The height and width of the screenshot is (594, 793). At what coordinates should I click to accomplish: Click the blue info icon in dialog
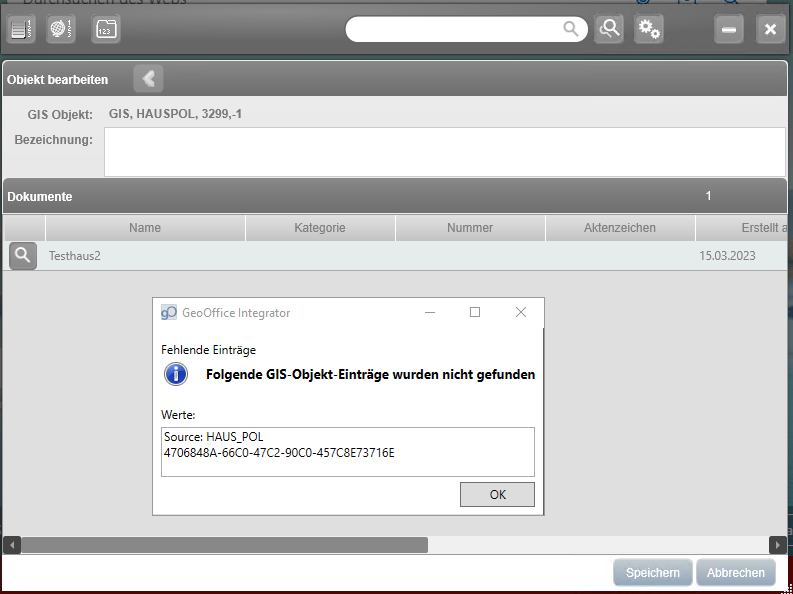176,375
